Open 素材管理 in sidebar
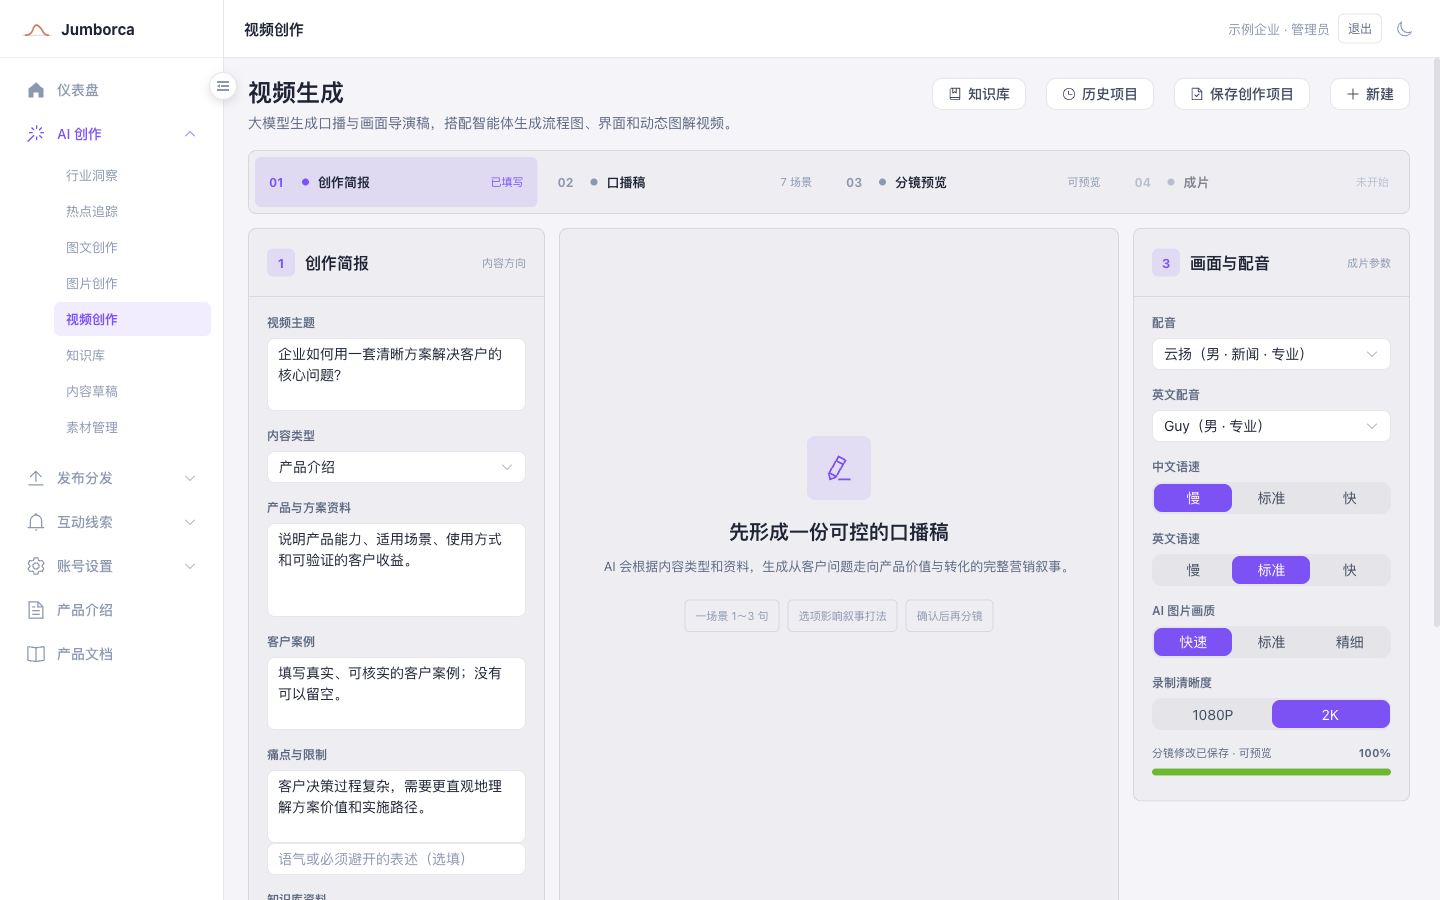 (132, 427)
